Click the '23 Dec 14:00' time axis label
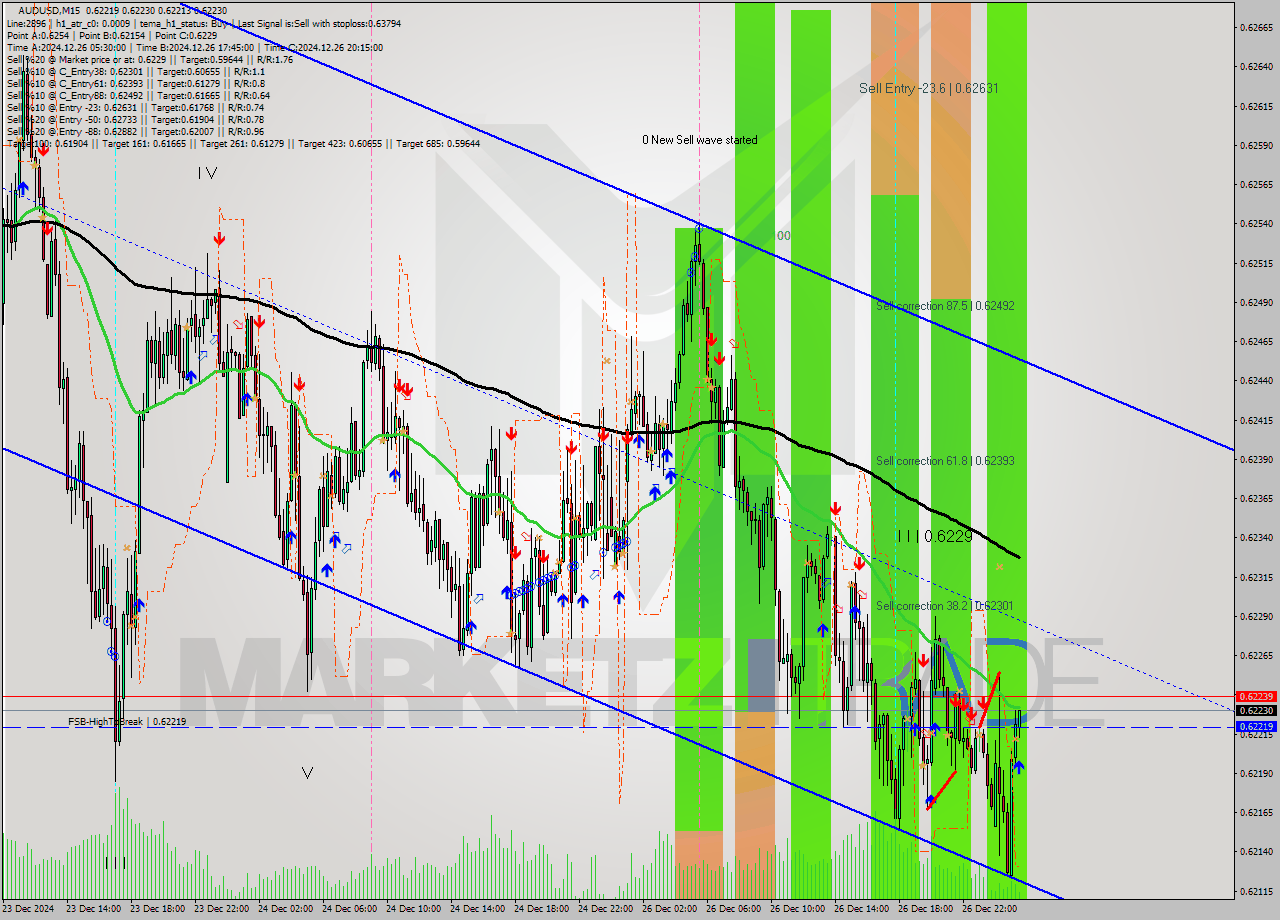This screenshot has height=920, width=1280. pyautogui.click(x=95, y=909)
